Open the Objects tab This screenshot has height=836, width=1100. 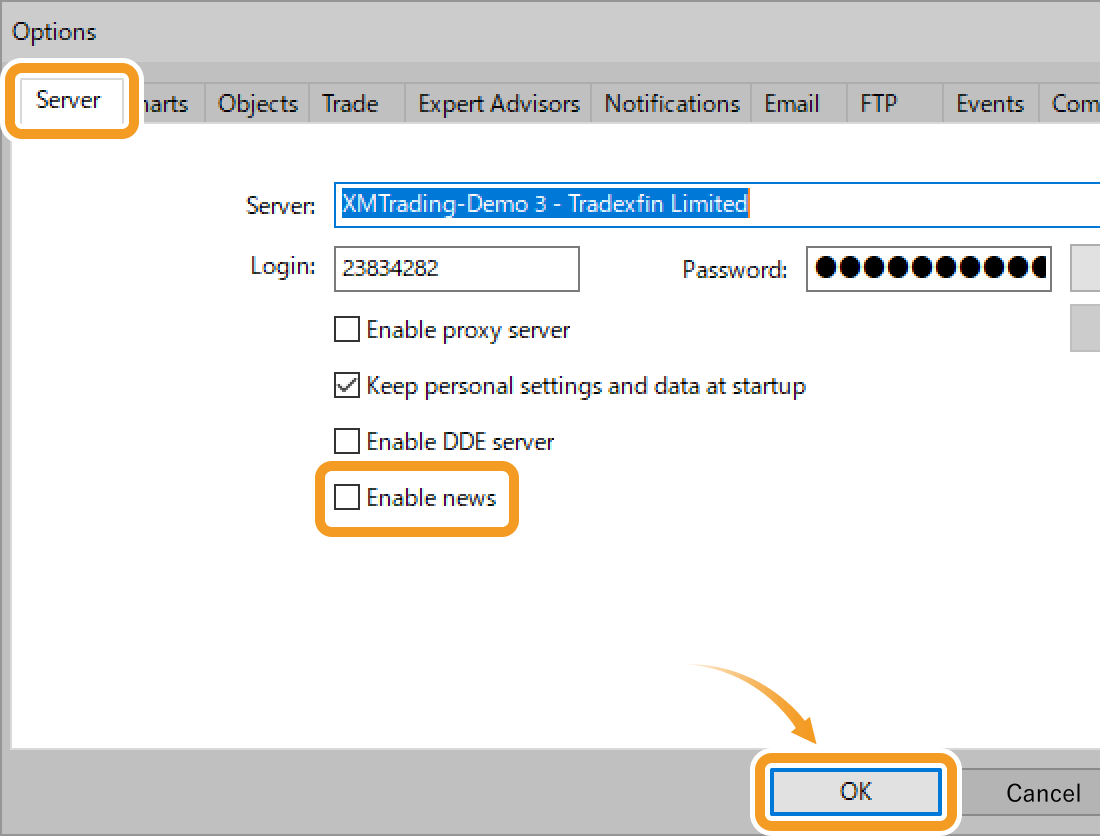point(258,104)
